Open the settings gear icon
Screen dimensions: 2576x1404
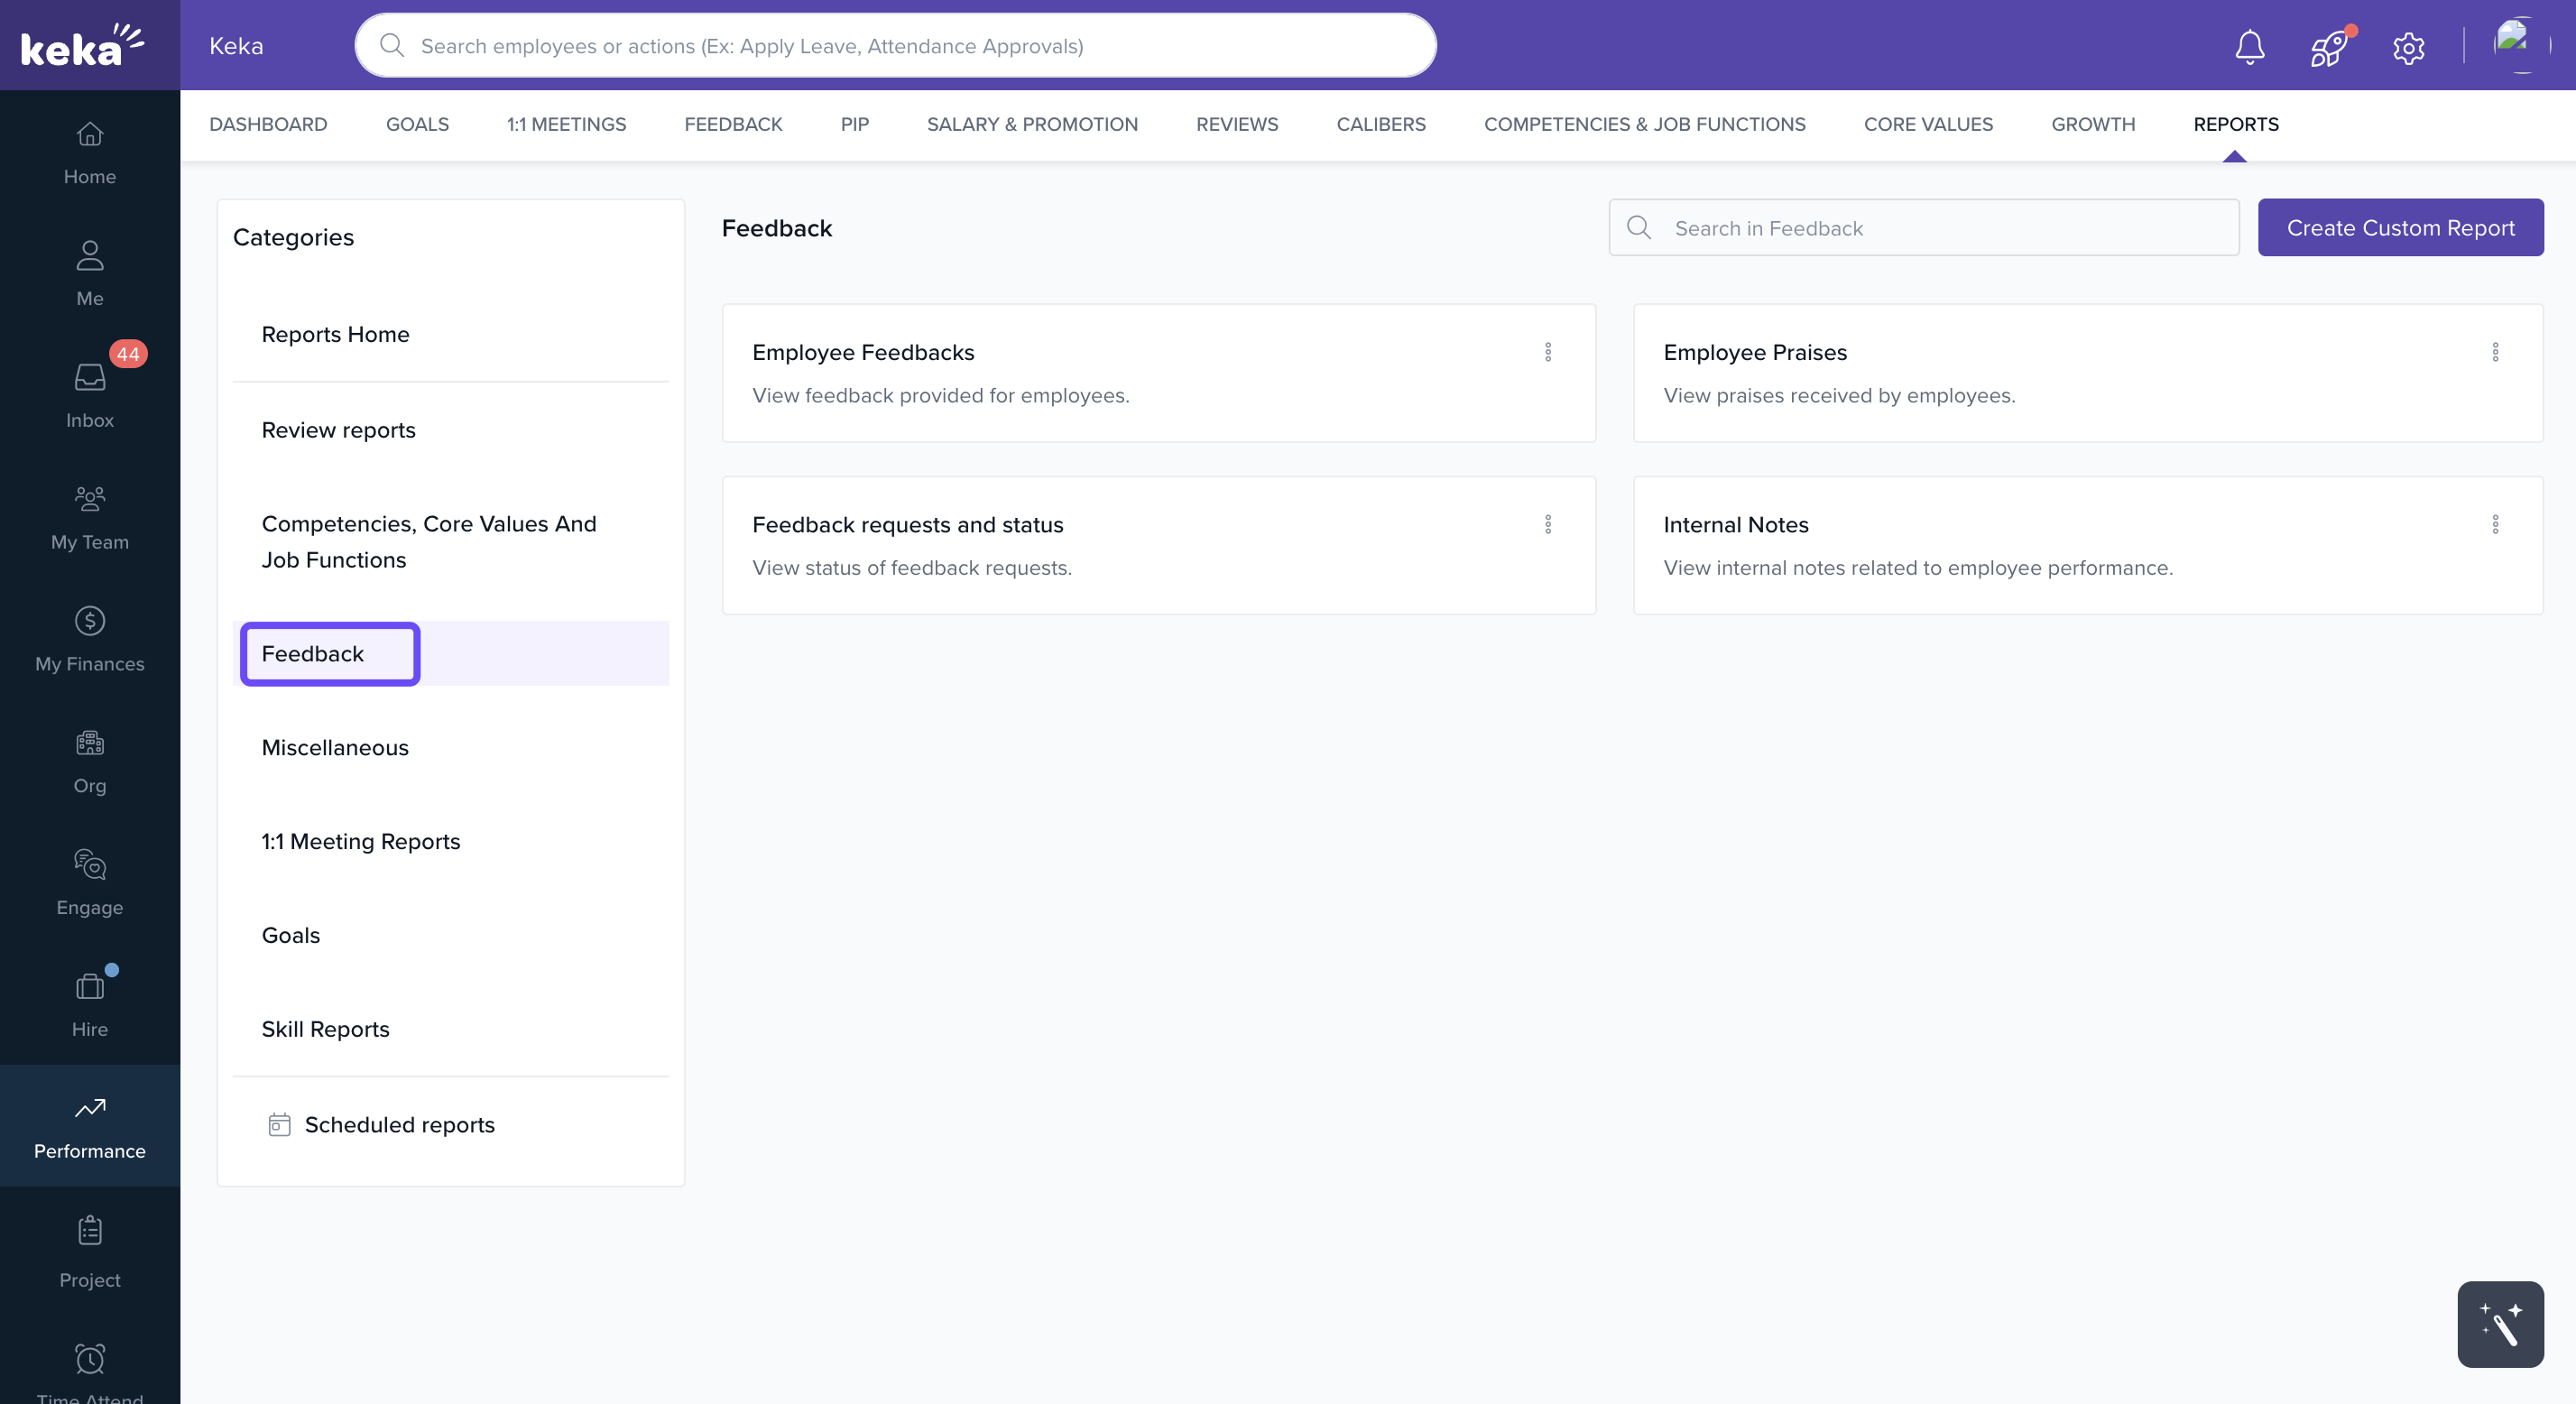2408,47
